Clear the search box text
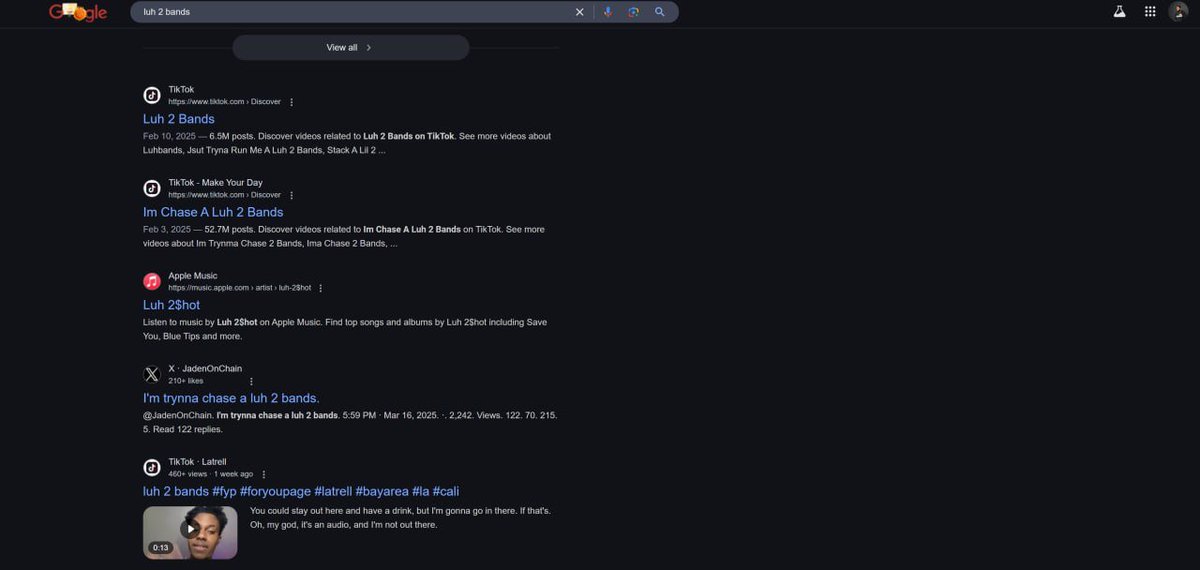Screen dimensions: 1200x570 point(579,12)
